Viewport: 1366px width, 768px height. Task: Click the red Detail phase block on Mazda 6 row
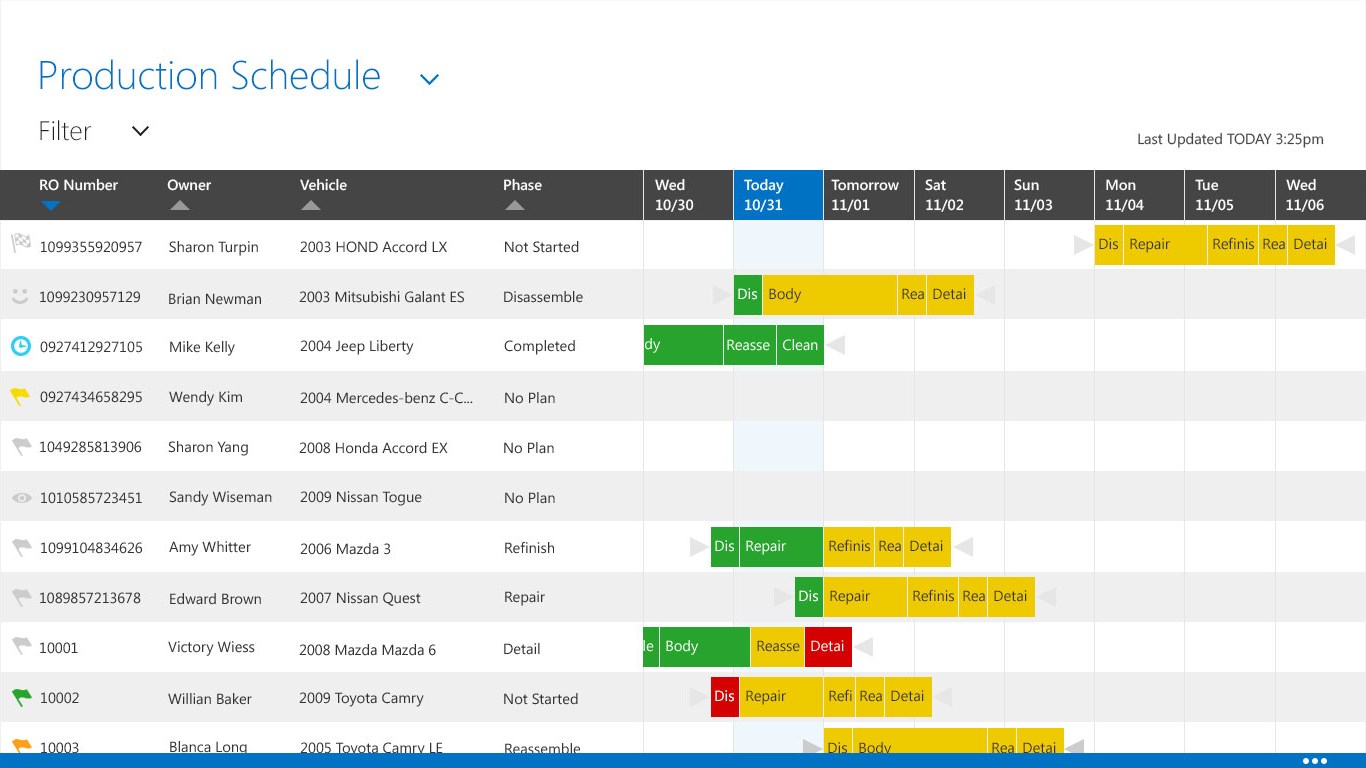coord(828,647)
